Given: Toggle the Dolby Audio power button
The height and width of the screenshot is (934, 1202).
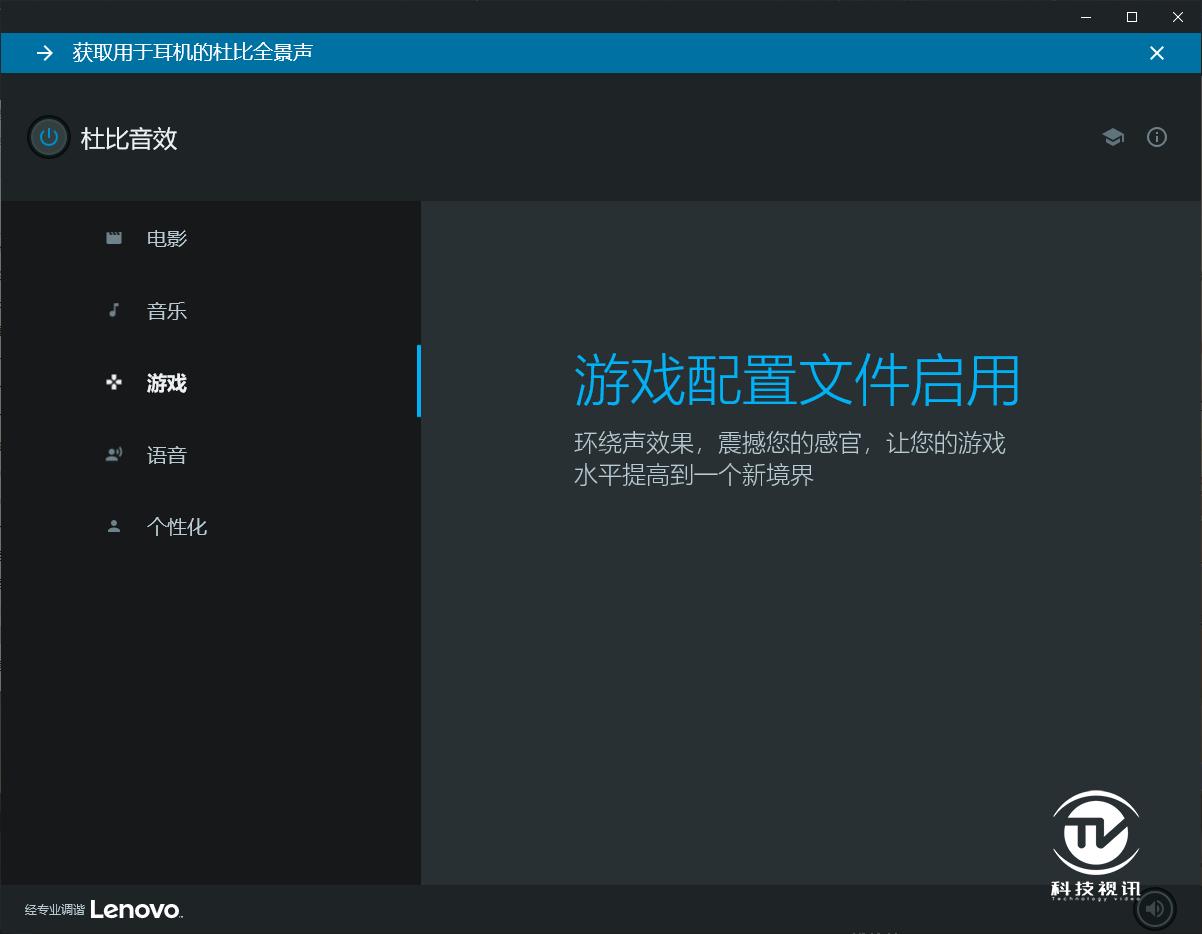Looking at the screenshot, I should tap(48, 137).
